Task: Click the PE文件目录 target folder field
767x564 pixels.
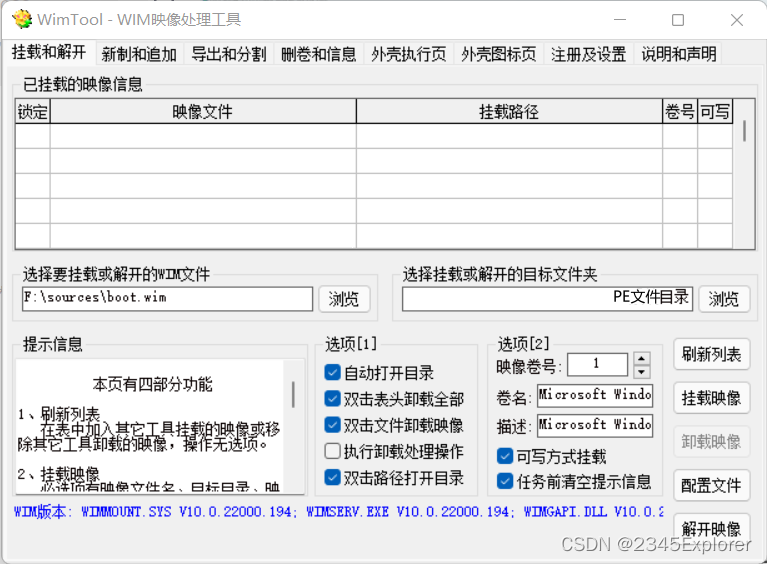Action: [547, 298]
